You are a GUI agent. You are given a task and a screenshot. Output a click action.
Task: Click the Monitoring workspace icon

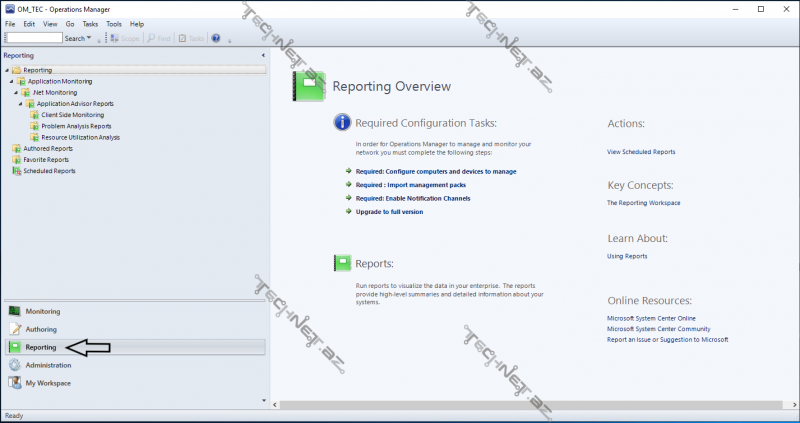click(x=15, y=311)
